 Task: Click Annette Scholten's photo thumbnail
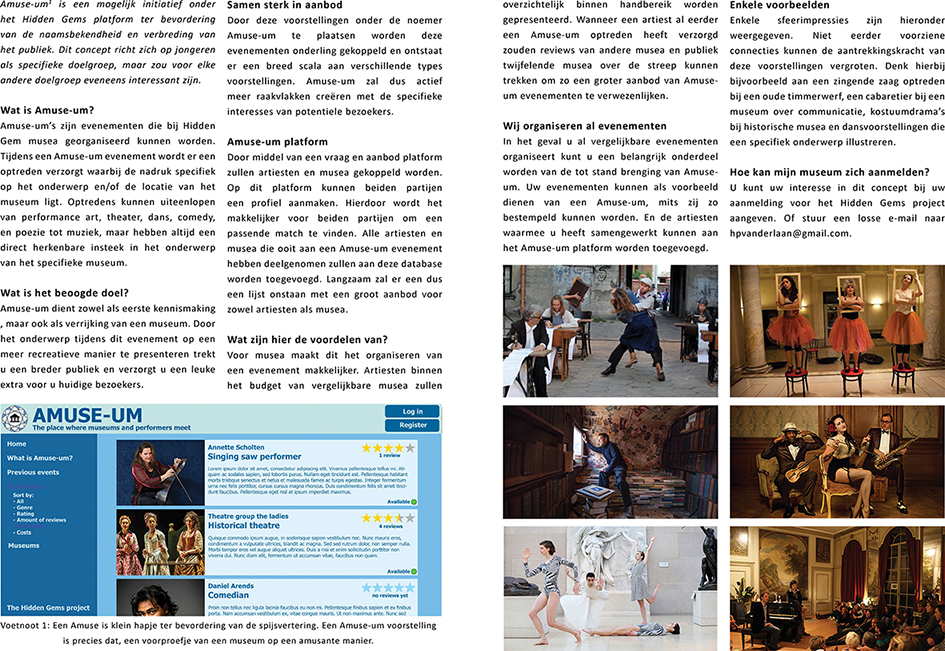point(160,473)
